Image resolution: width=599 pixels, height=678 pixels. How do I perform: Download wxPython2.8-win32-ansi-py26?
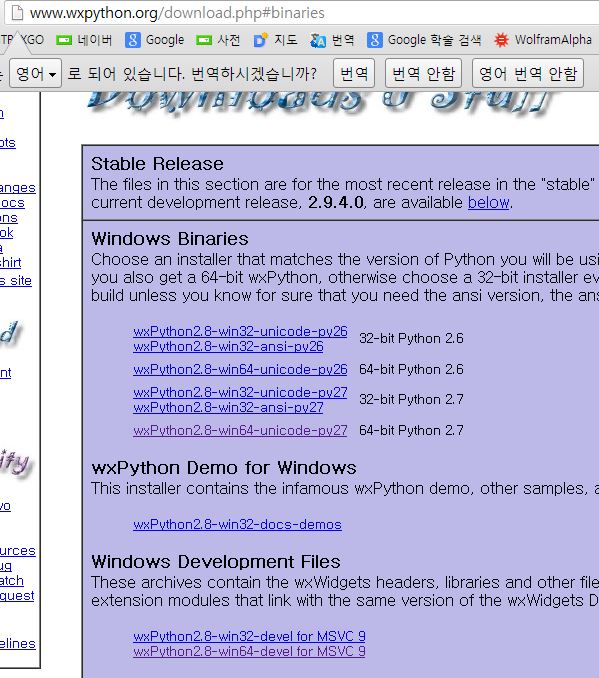pyautogui.click(x=228, y=346)
